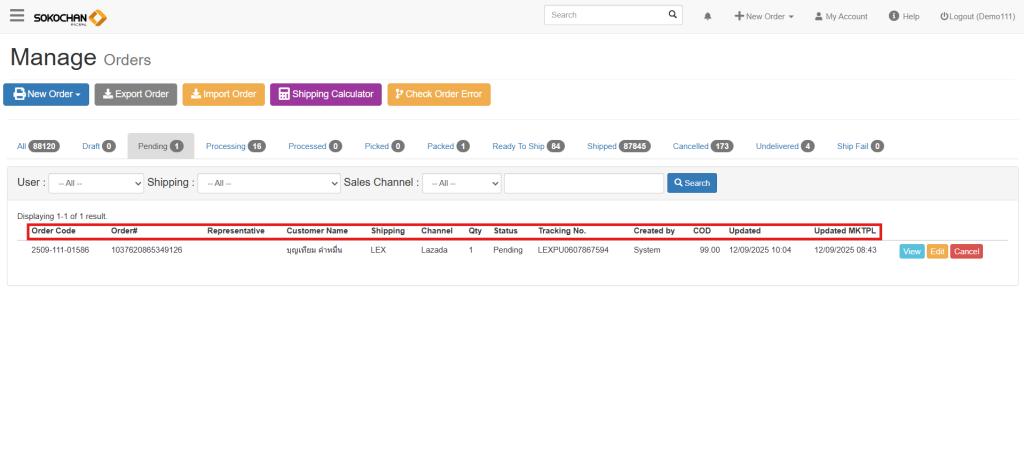Image resolution: width=1024 pixels, height=461 pixels.
Task: Click the Export Order button
Action: 136,94
